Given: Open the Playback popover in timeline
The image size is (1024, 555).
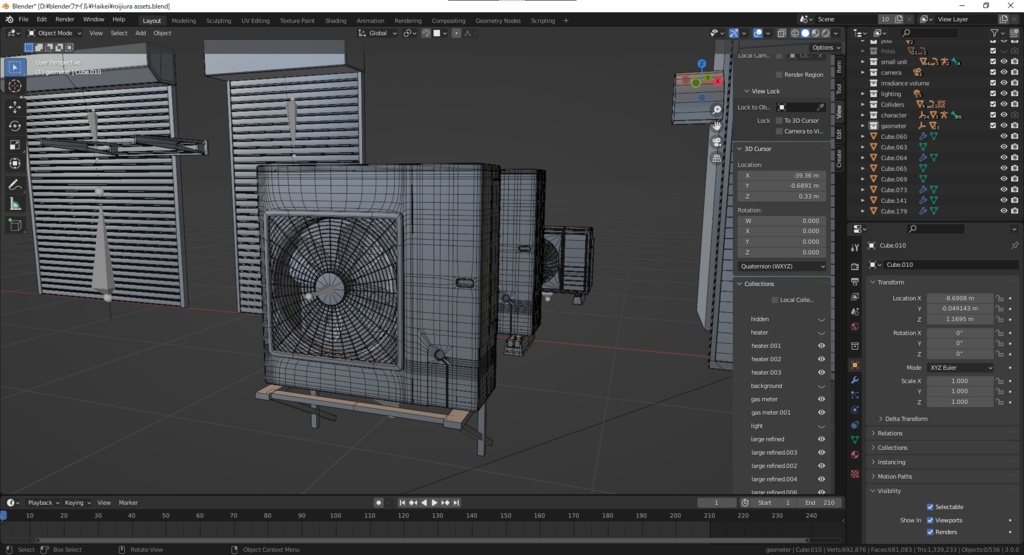Looking at the screenshot, I should tap(43, 503).
